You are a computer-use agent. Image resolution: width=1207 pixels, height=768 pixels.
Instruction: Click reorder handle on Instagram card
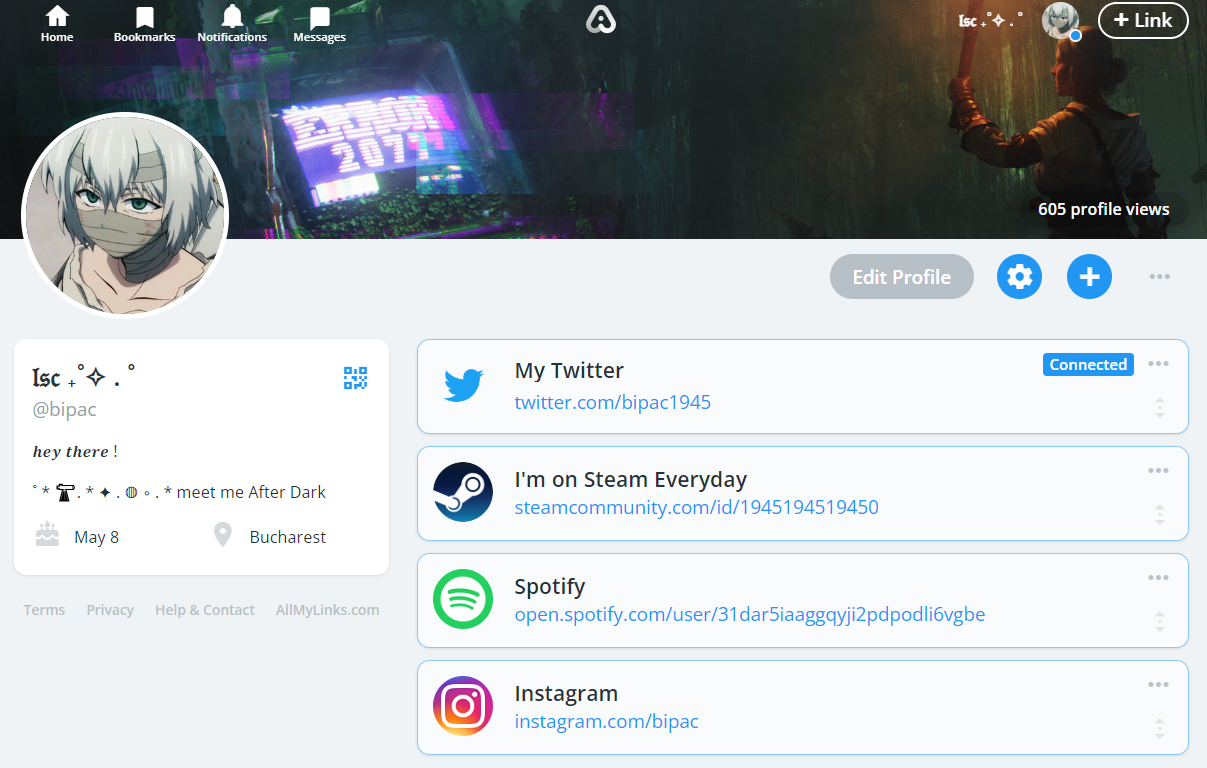[1159, 728]
